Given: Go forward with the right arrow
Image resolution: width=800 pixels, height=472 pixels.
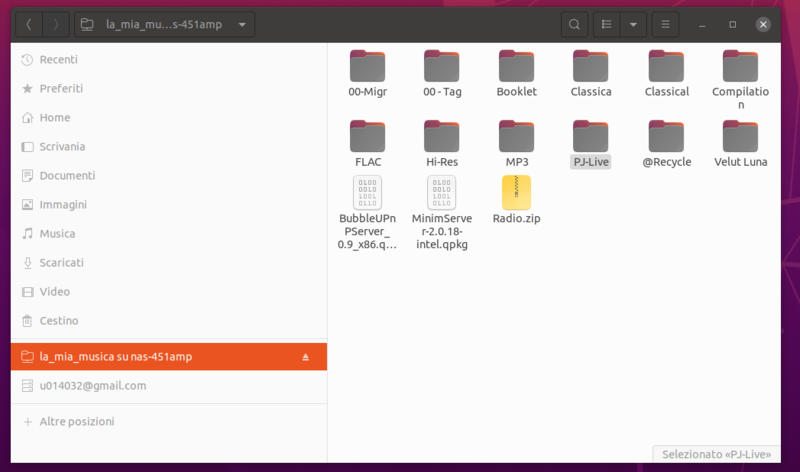Looking at the screenshot, I should (55, 24).
